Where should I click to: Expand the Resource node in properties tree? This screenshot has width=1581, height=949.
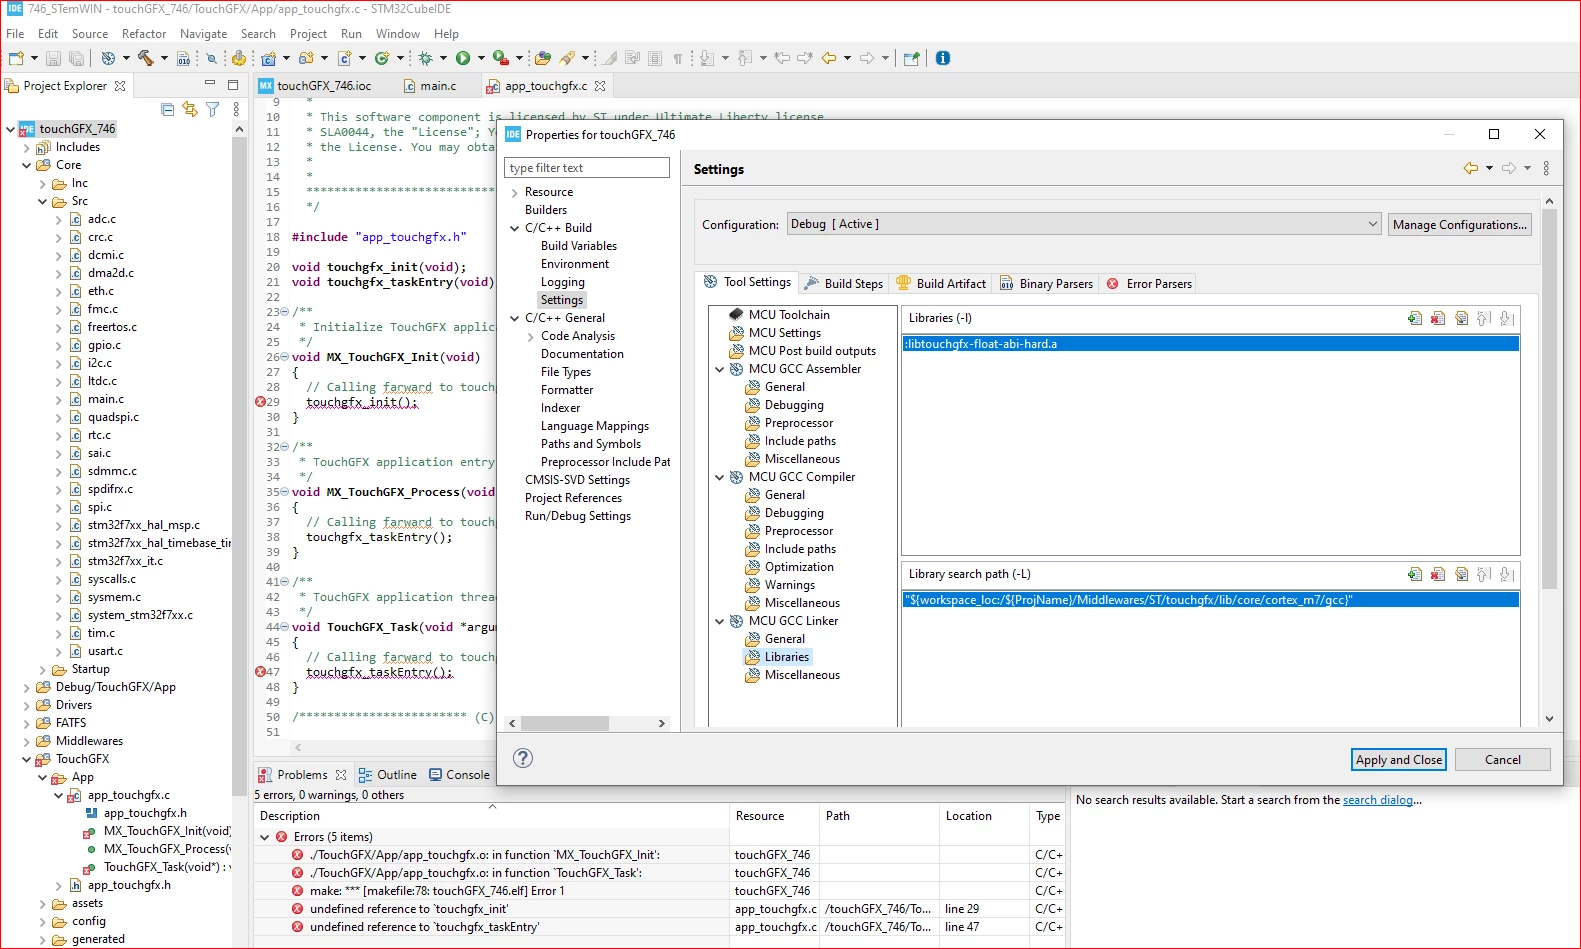point(514,193)
